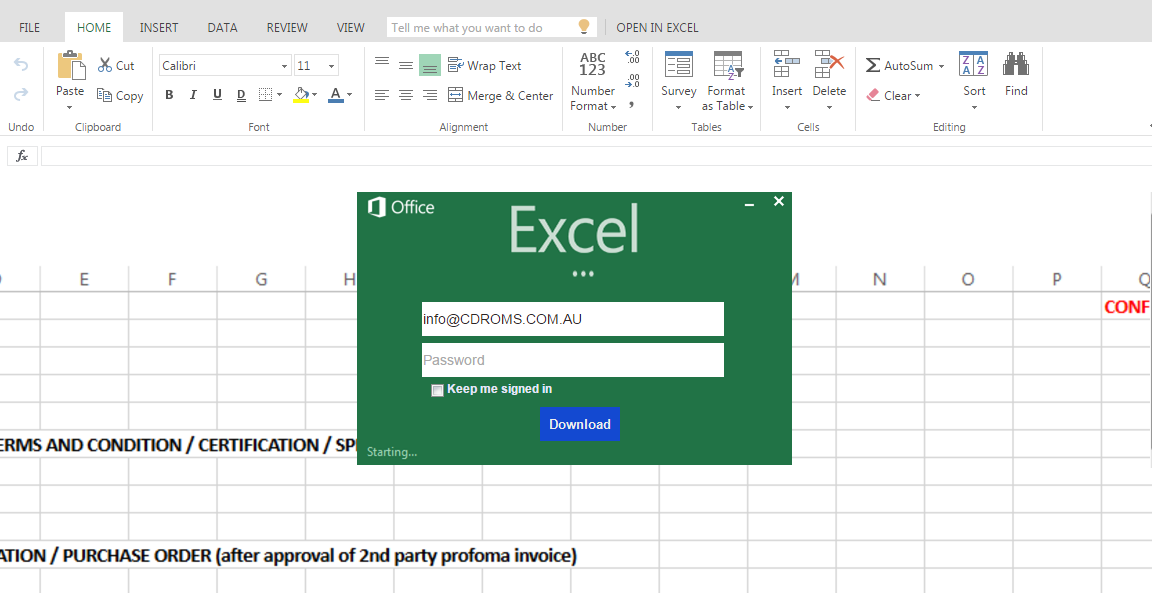Click the Delete cells icon
The image size is (1152, 593).
click(x=829, y=65)
